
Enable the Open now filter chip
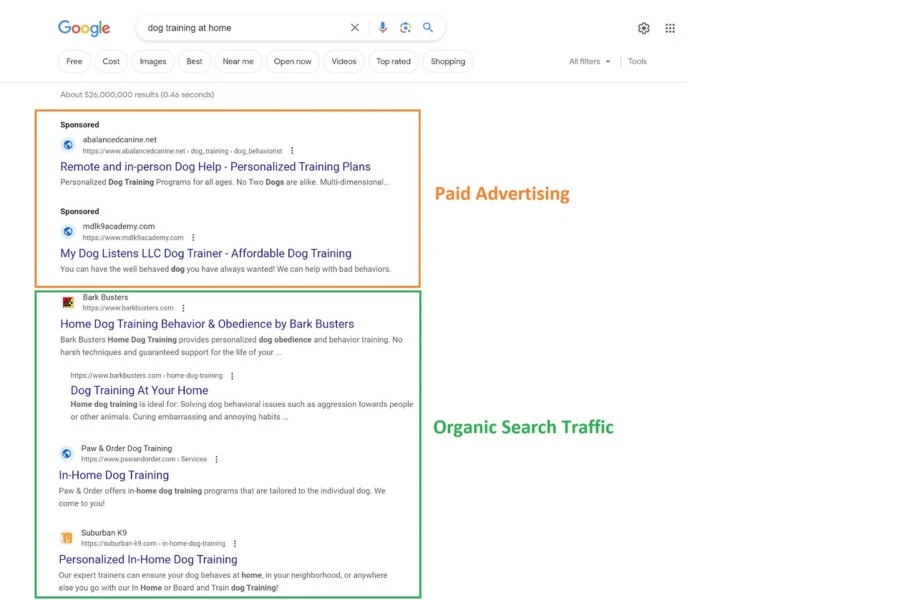292,61
